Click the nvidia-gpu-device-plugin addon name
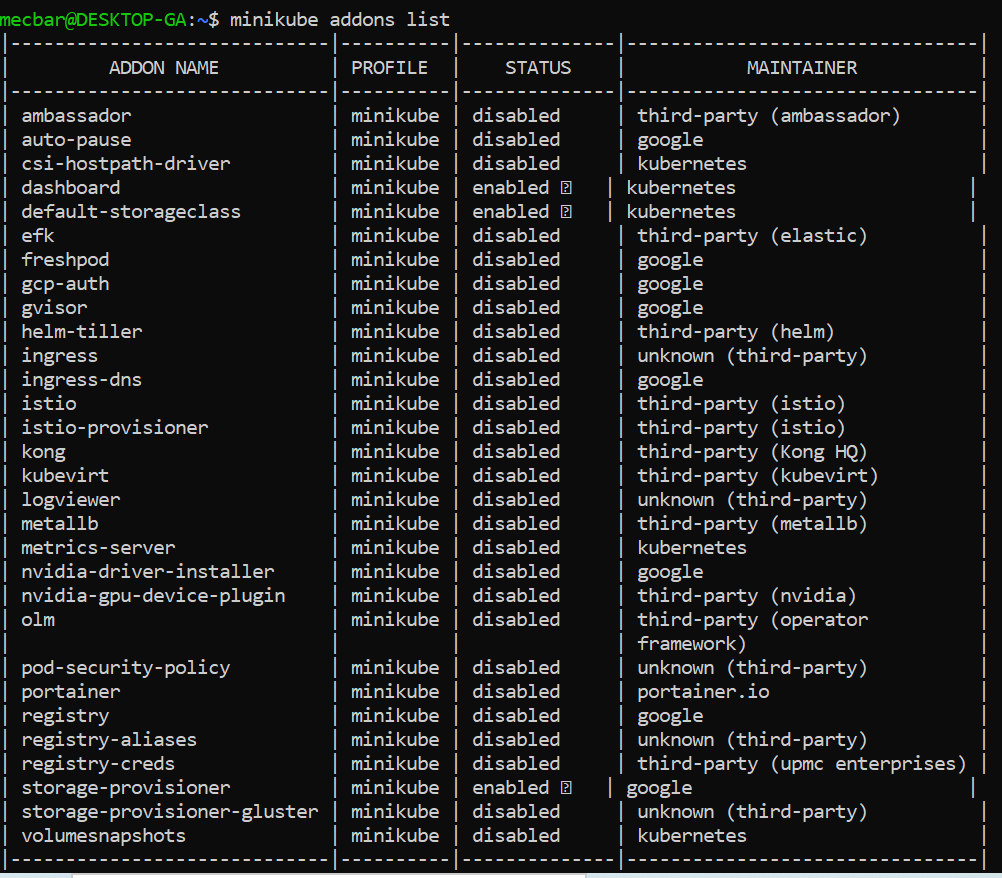The image size is (1002, 878). point(153,596)
